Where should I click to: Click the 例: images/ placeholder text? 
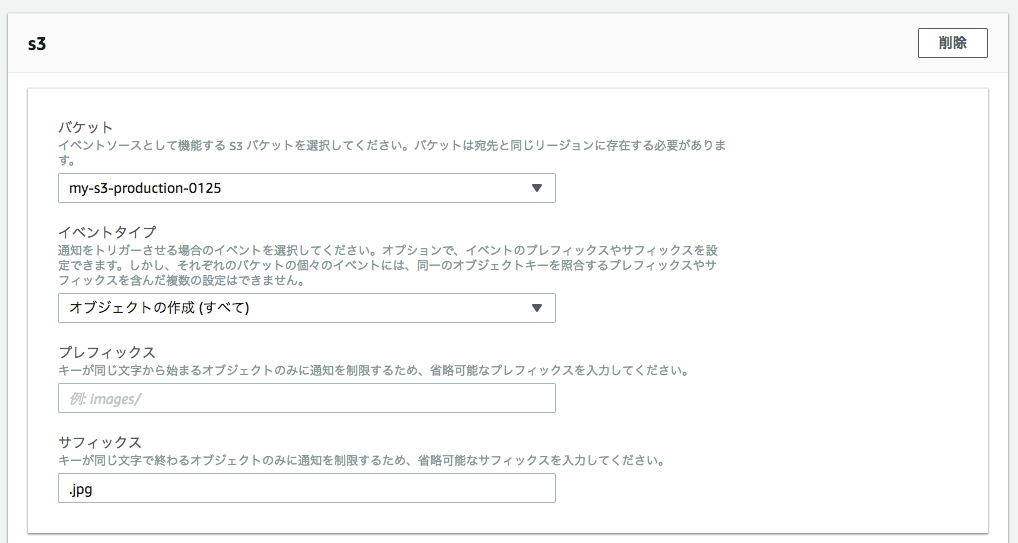point(104,399)
